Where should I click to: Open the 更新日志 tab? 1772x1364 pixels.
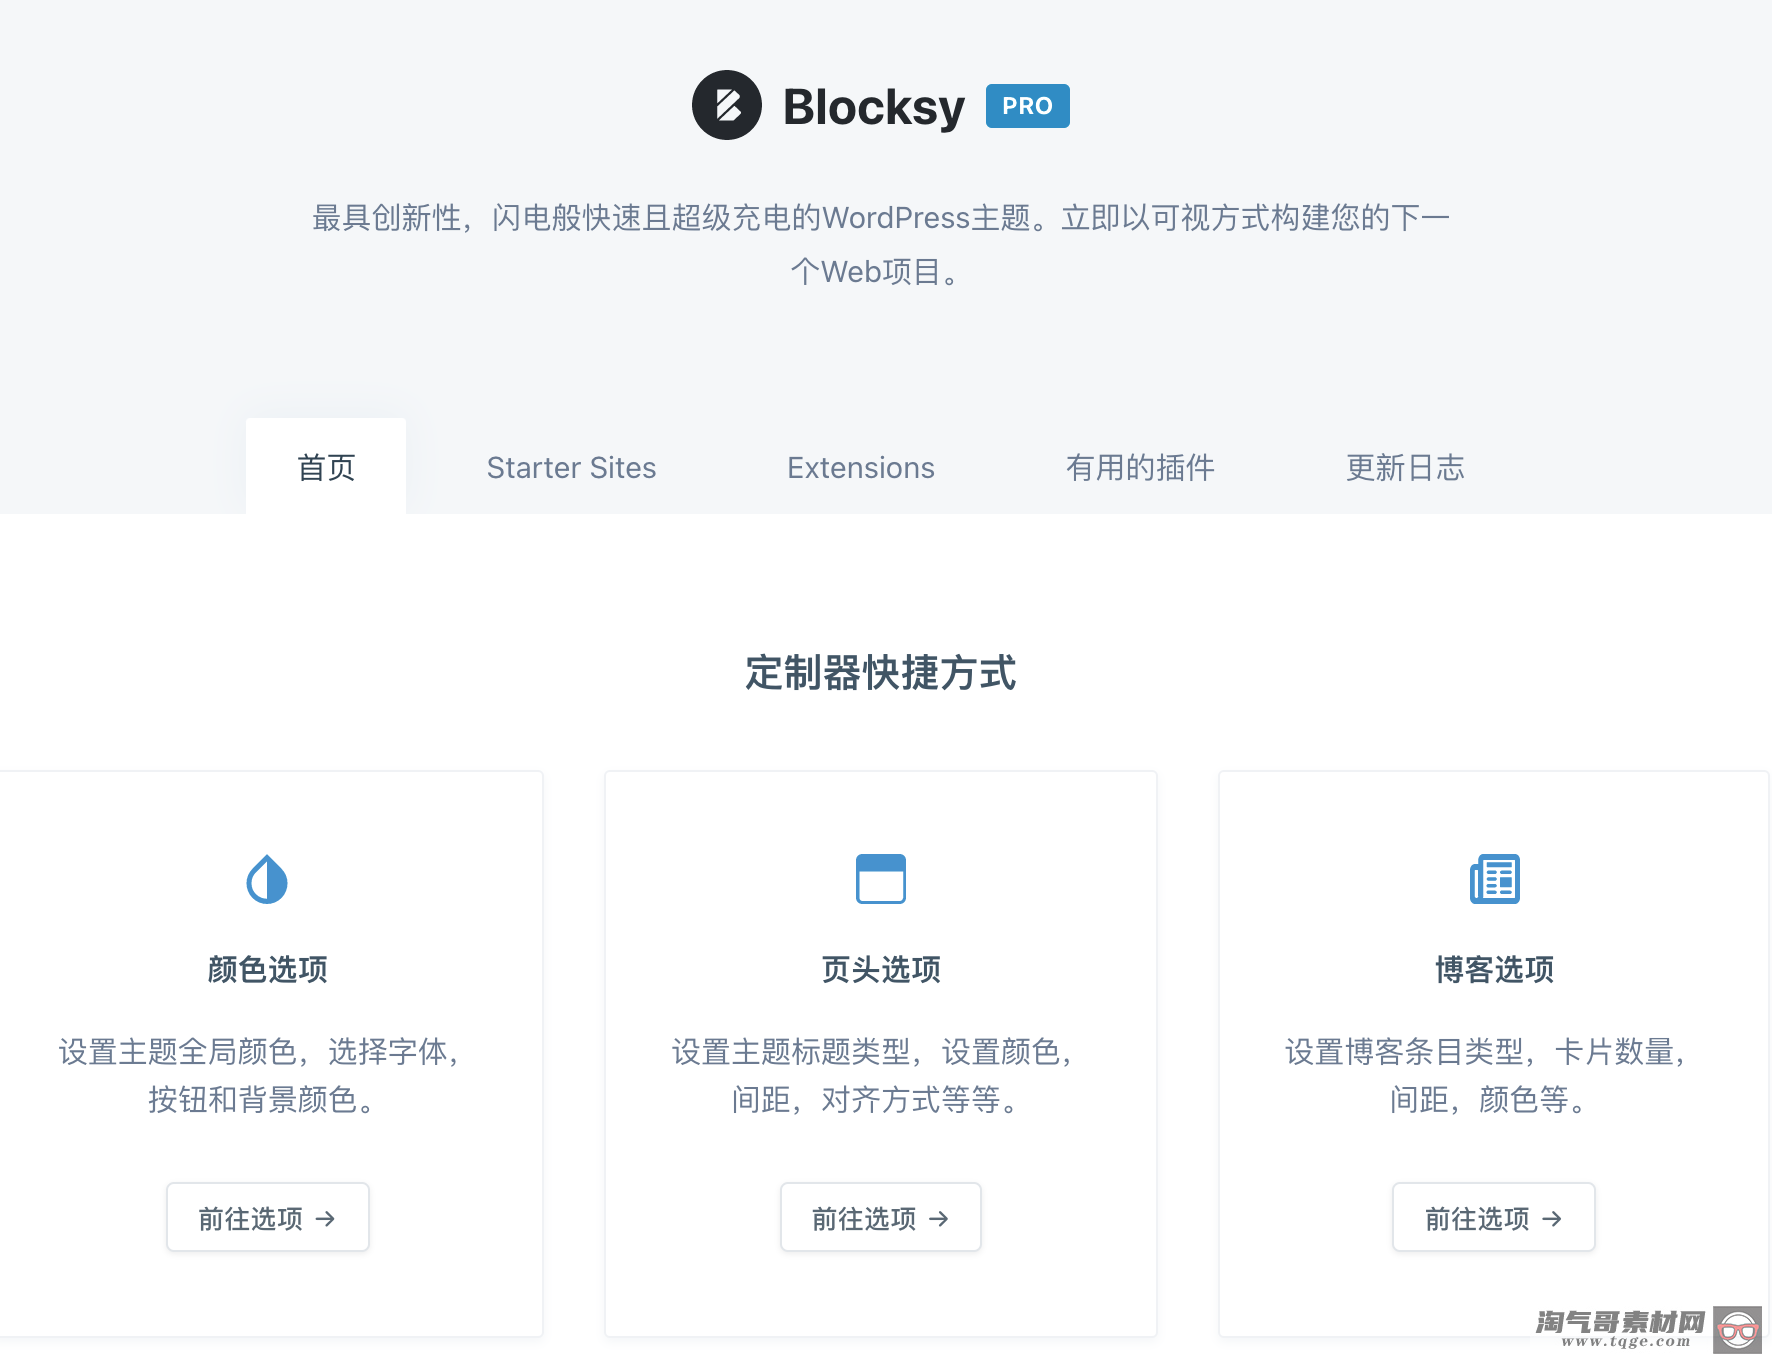(1405, 467)
